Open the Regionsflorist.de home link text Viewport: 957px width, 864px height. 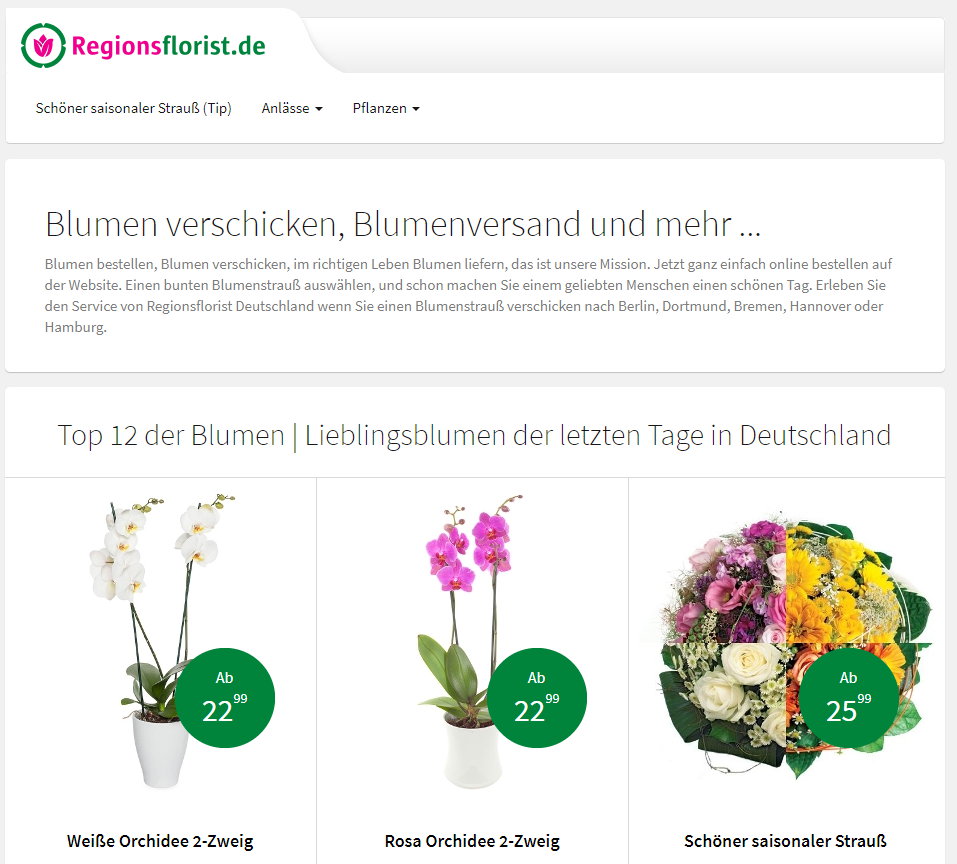click(168, 46)
